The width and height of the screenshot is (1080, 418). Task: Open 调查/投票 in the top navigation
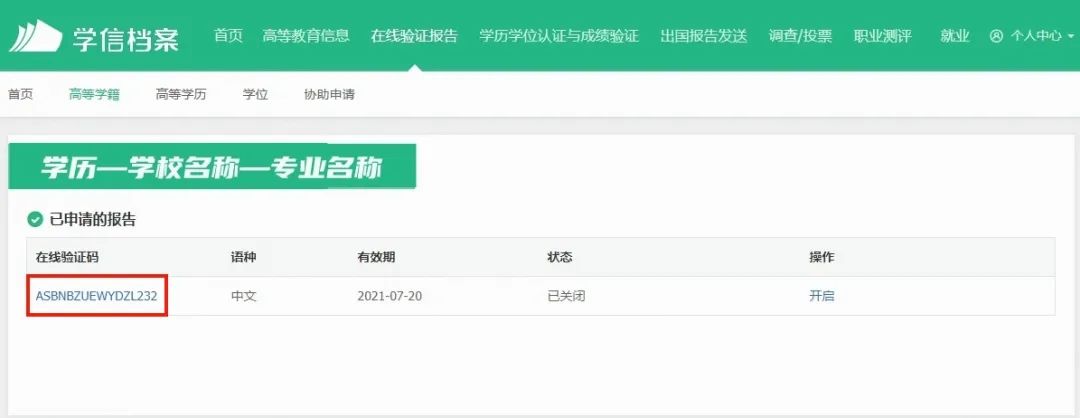click(800, 36)
